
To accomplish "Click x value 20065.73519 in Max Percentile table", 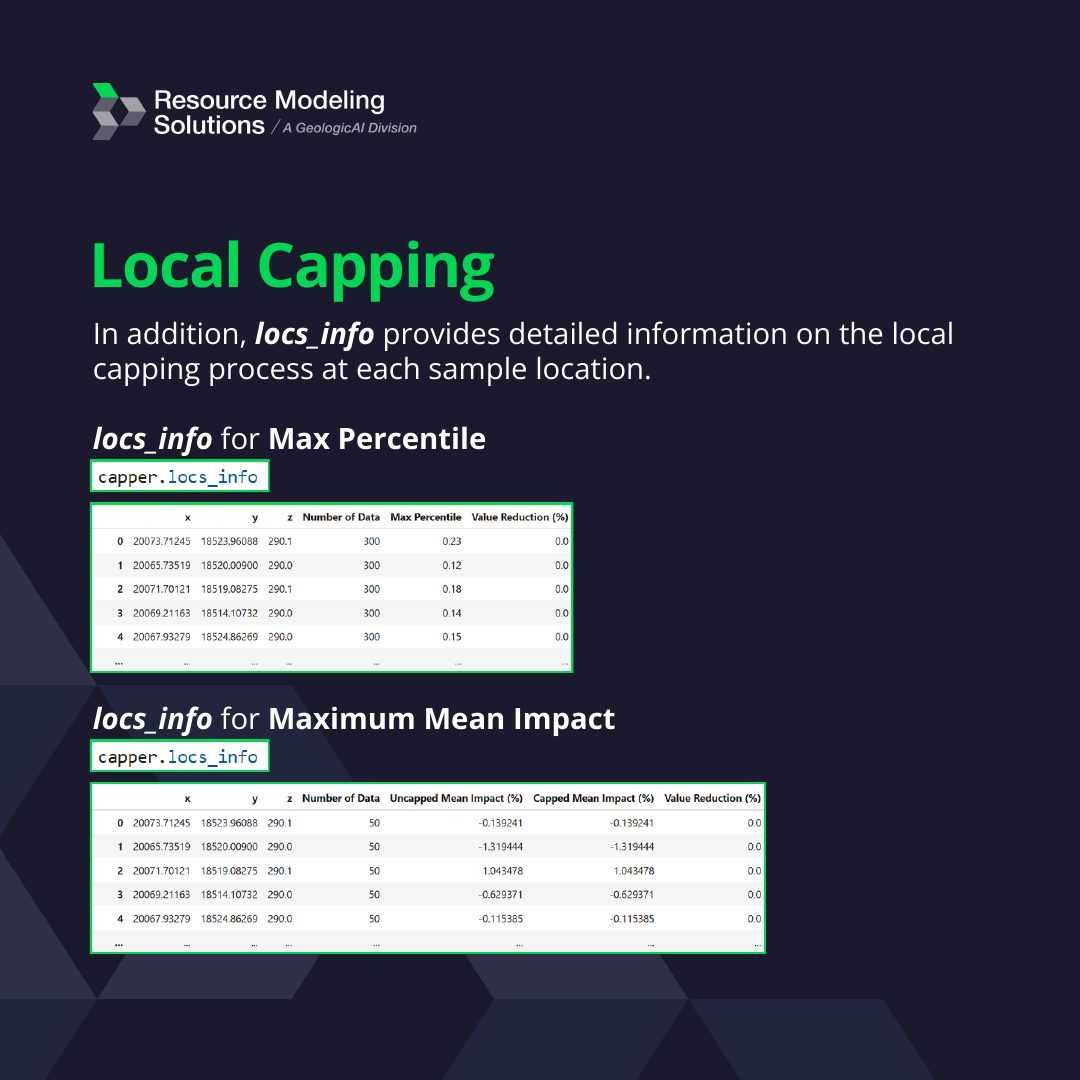I will (161, 565).
